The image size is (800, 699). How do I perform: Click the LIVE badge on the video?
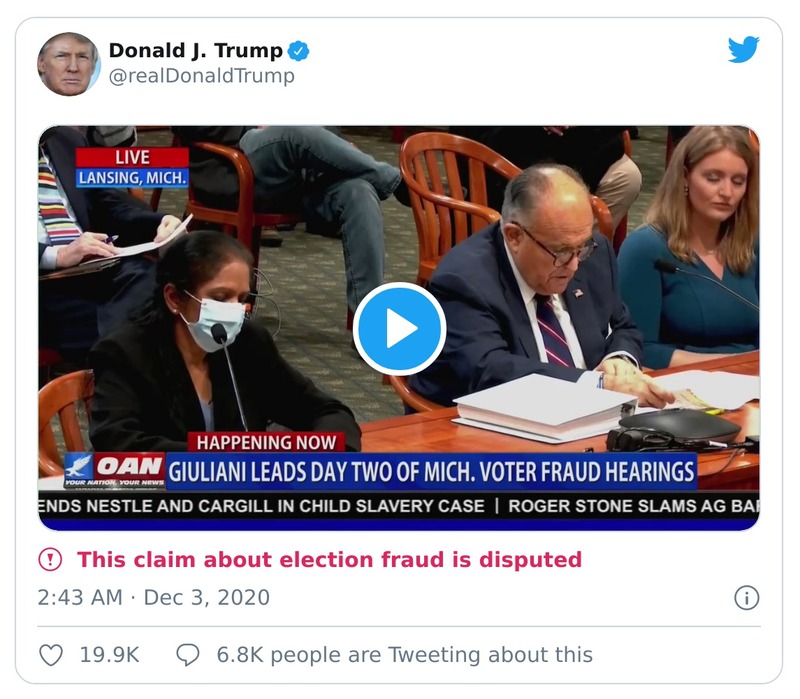pos(133,158)
